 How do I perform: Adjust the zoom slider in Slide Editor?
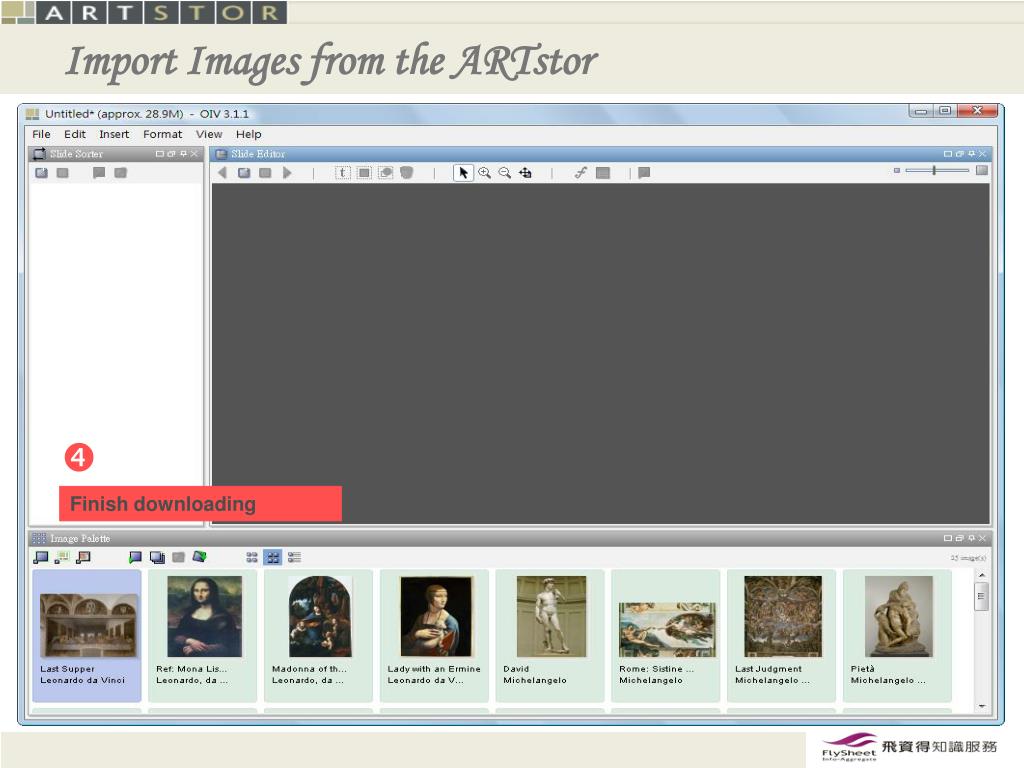(x=935, y=170)
